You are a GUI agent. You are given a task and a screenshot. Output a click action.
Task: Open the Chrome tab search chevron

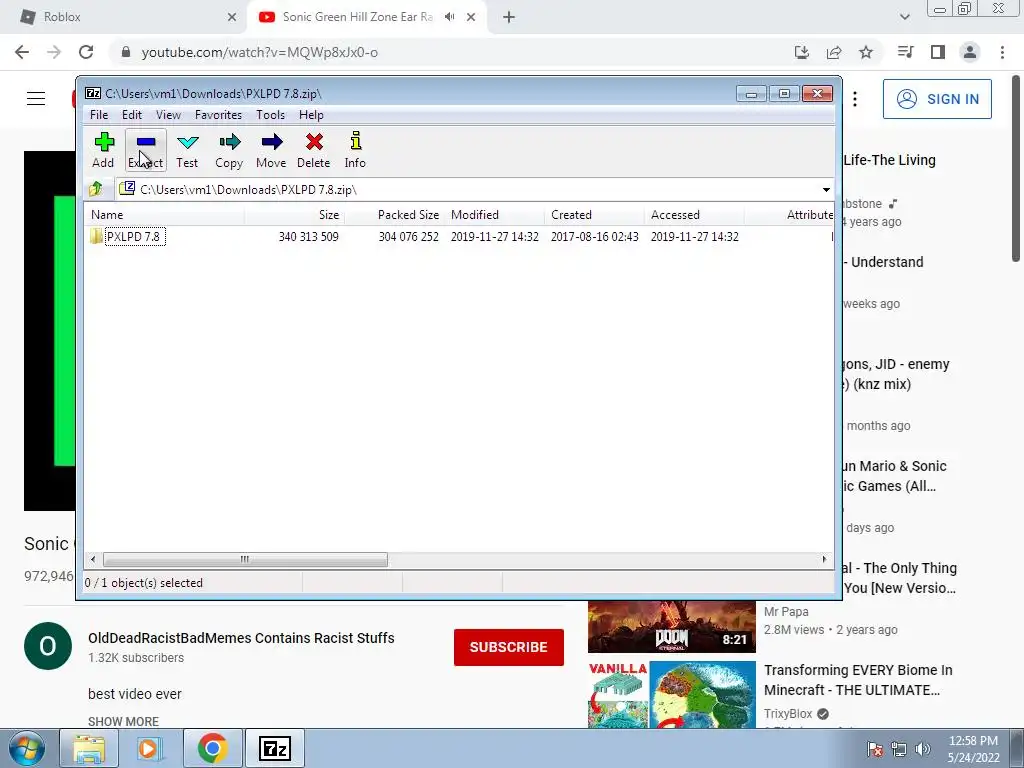pos(904,17)
